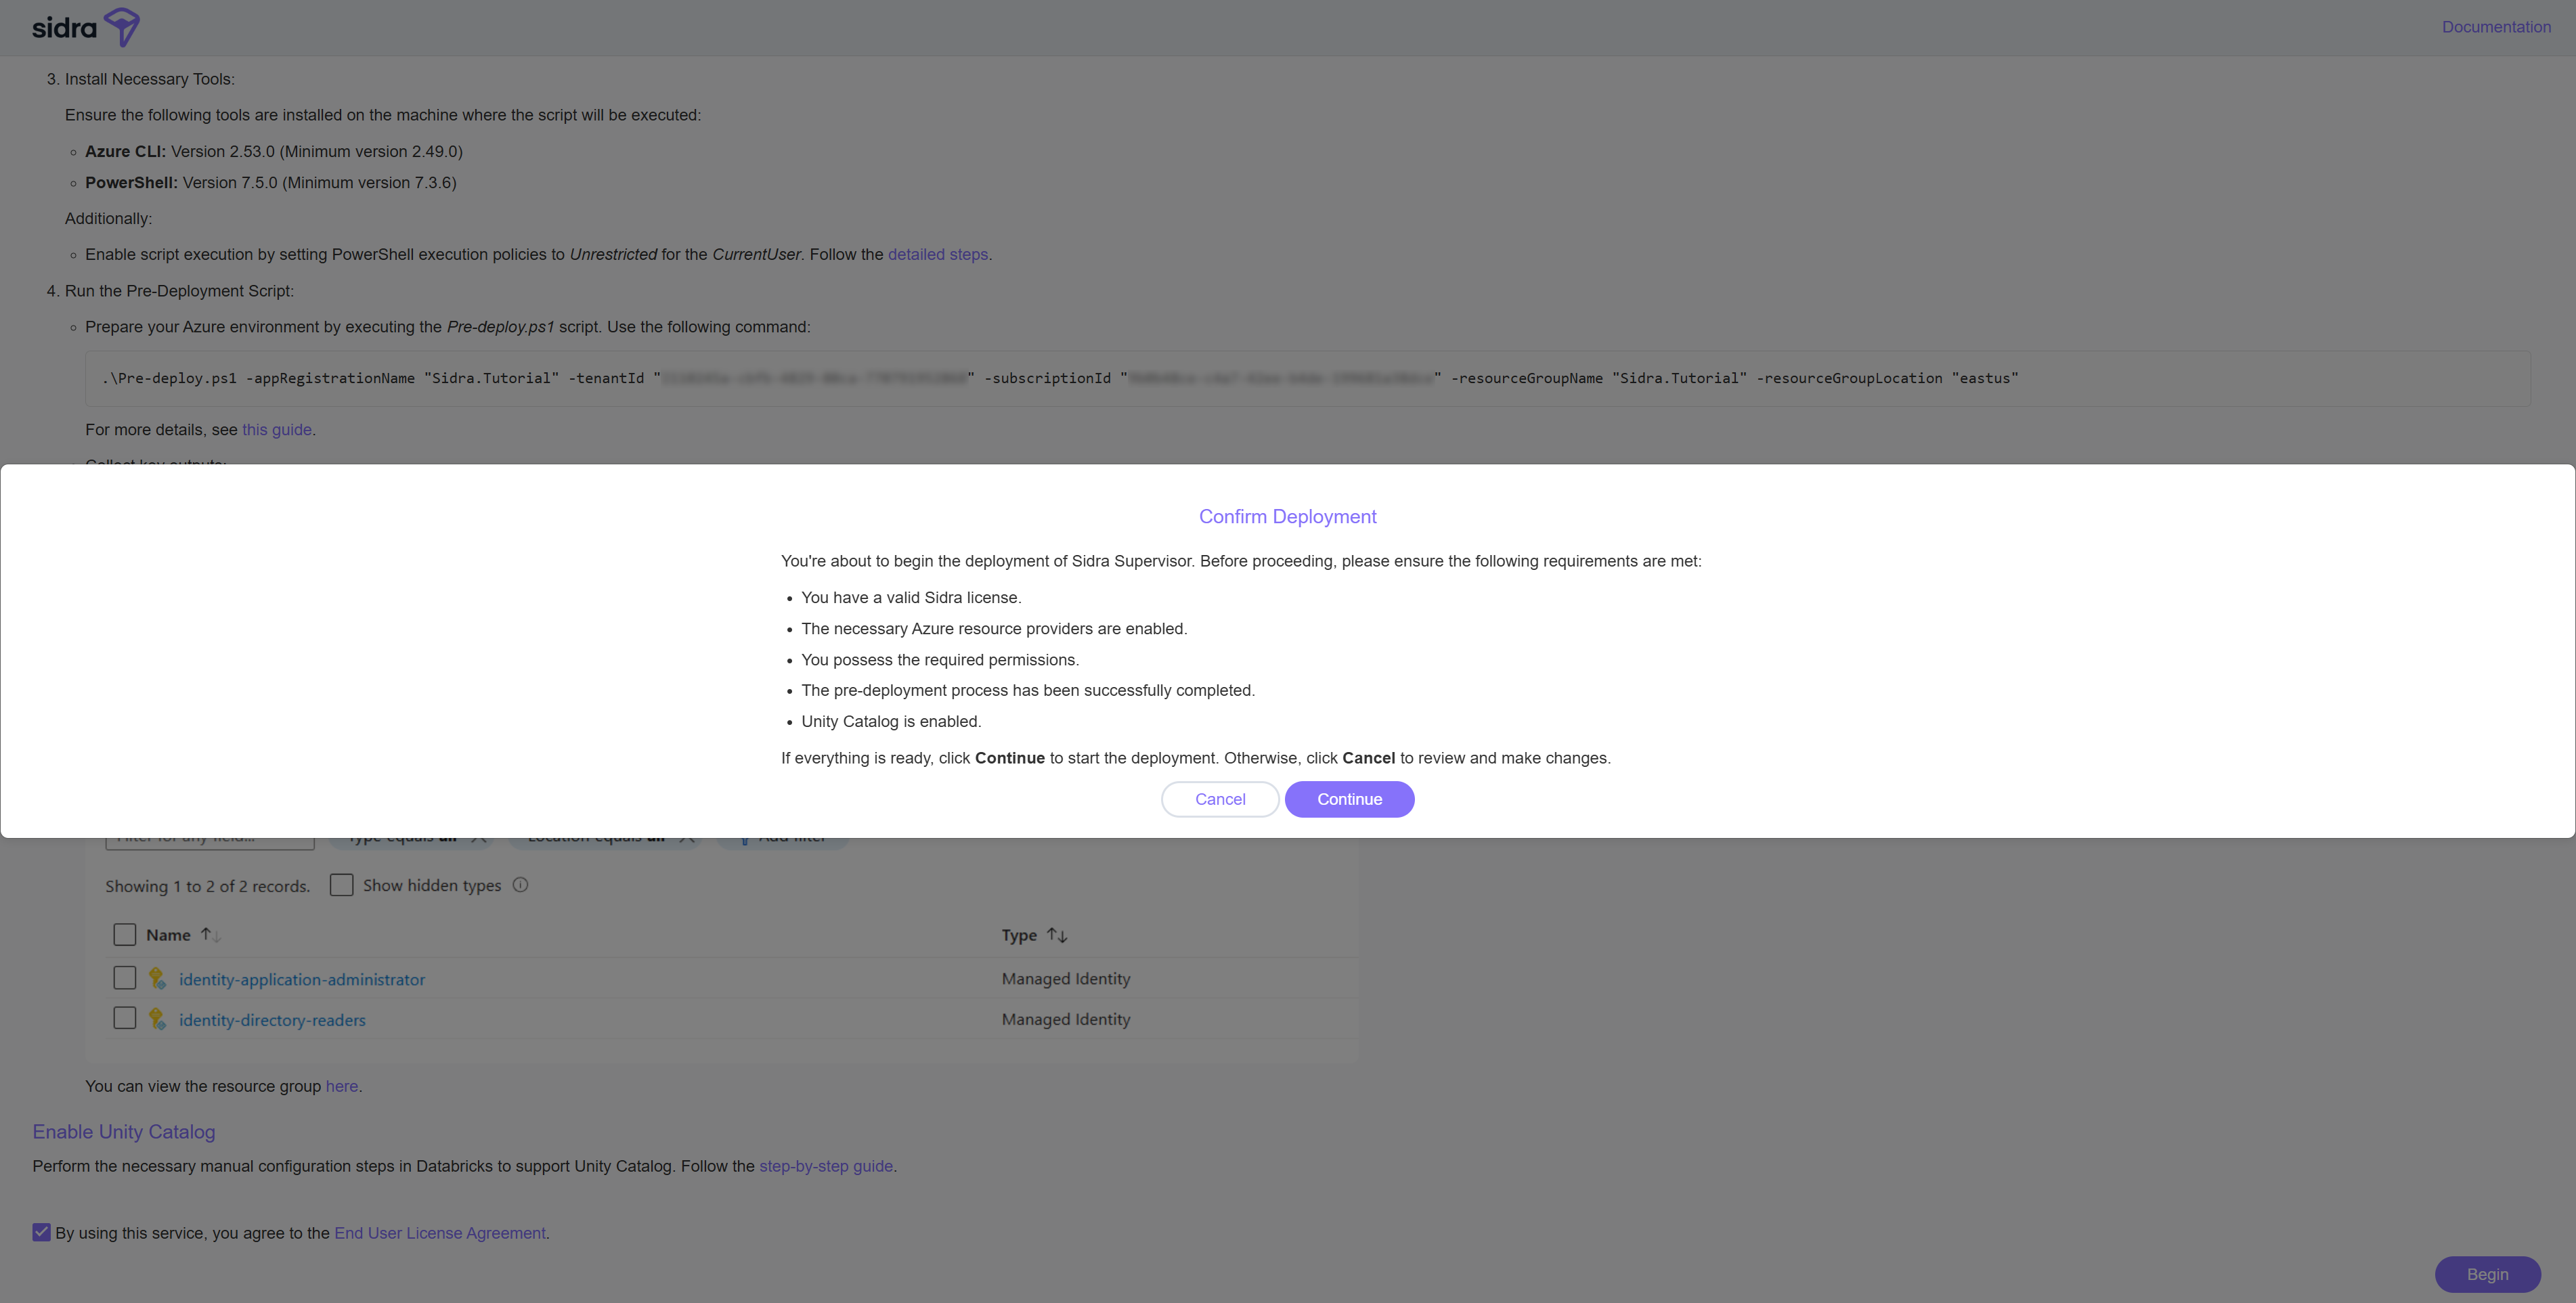Open the Documentation link

(2496, 27)
